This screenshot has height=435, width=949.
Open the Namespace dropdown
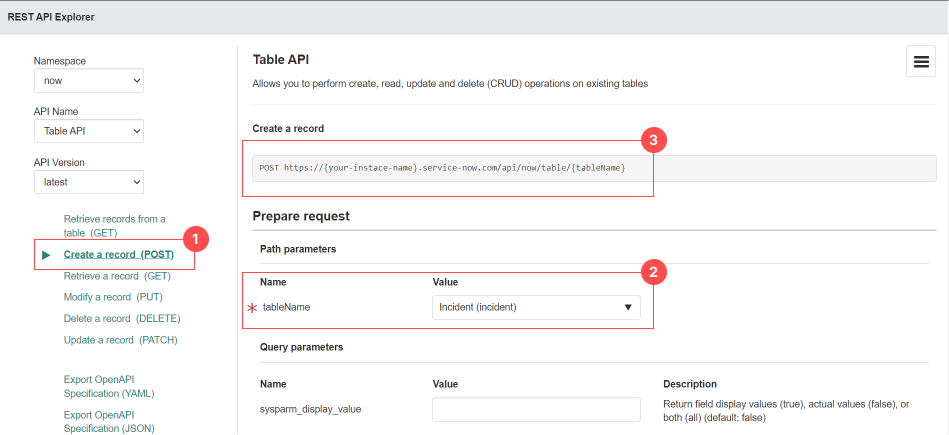[x=88, y=80]
